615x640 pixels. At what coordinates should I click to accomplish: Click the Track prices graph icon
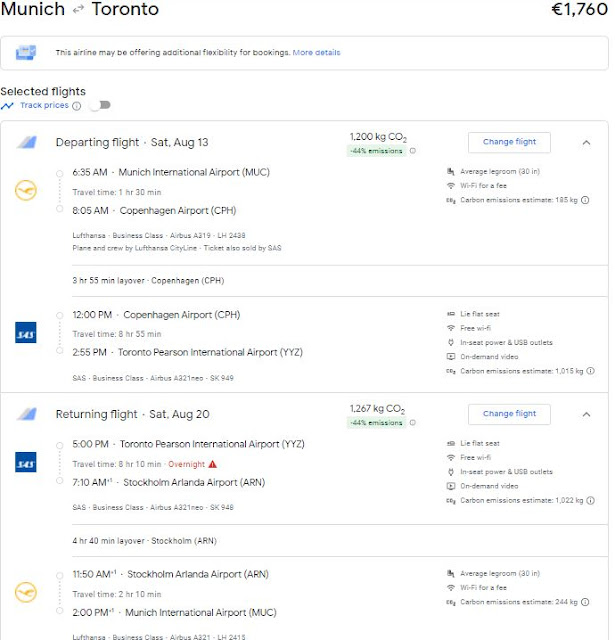[7, 106]
